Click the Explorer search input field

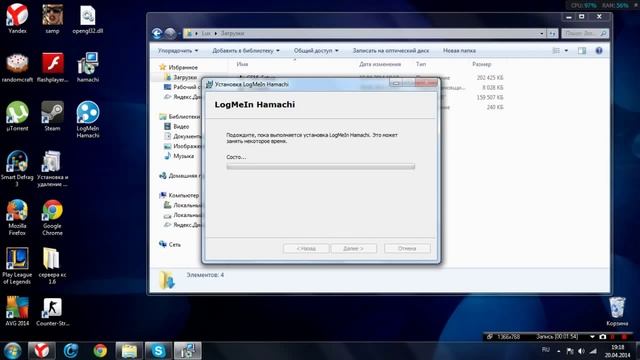click(x=584, y=33)
